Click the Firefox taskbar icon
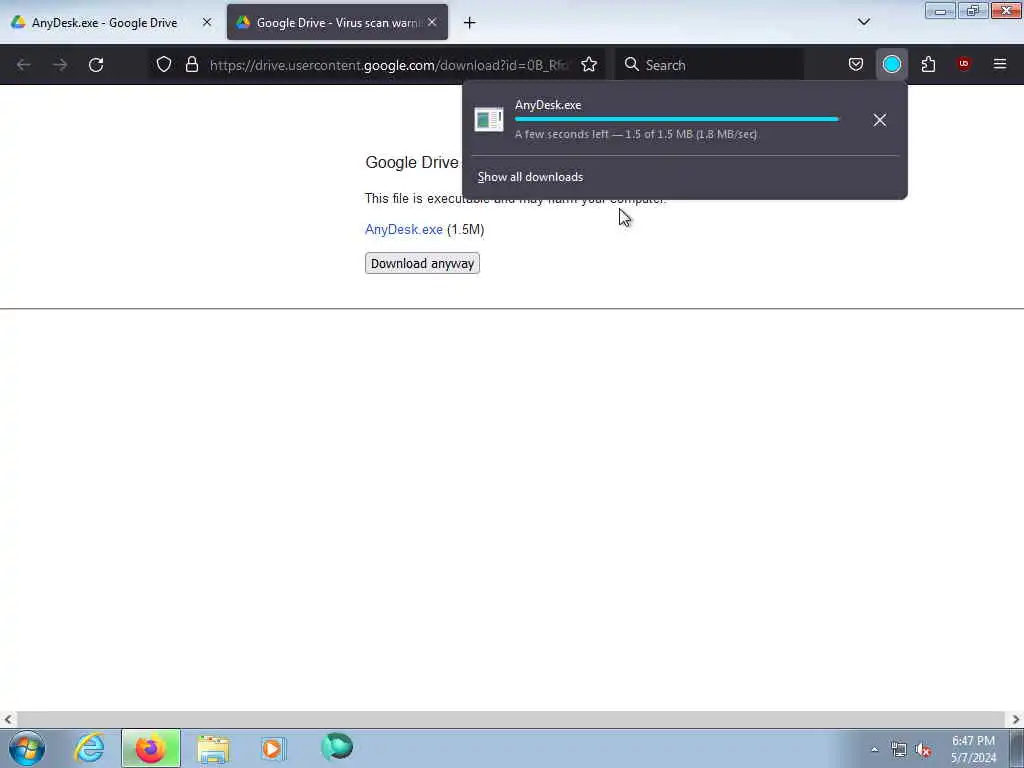The image size is (1024, 768). [x=151, y=748]
